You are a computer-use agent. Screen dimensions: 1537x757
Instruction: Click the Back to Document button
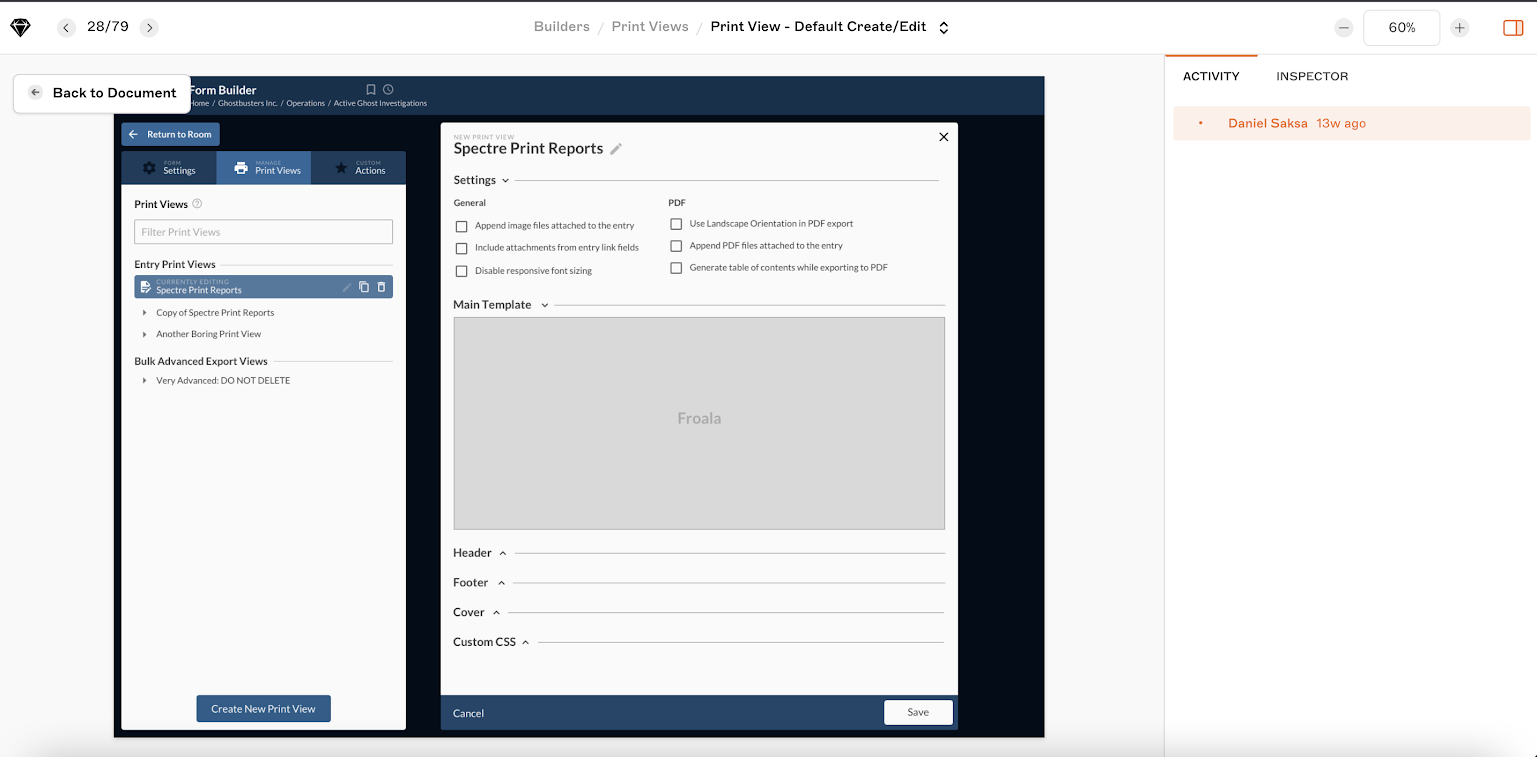click(x=102, y=93)
